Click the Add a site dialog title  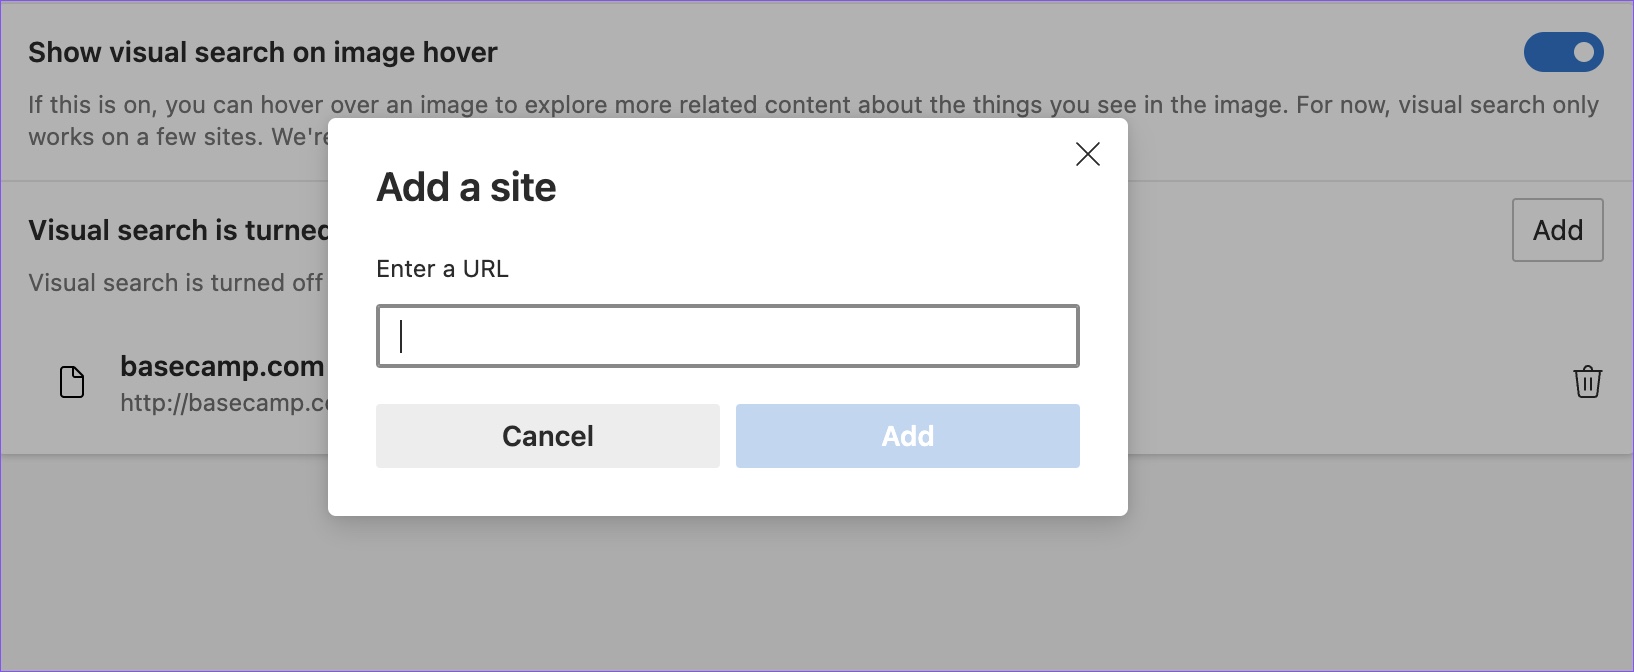(x=466, y=187)
